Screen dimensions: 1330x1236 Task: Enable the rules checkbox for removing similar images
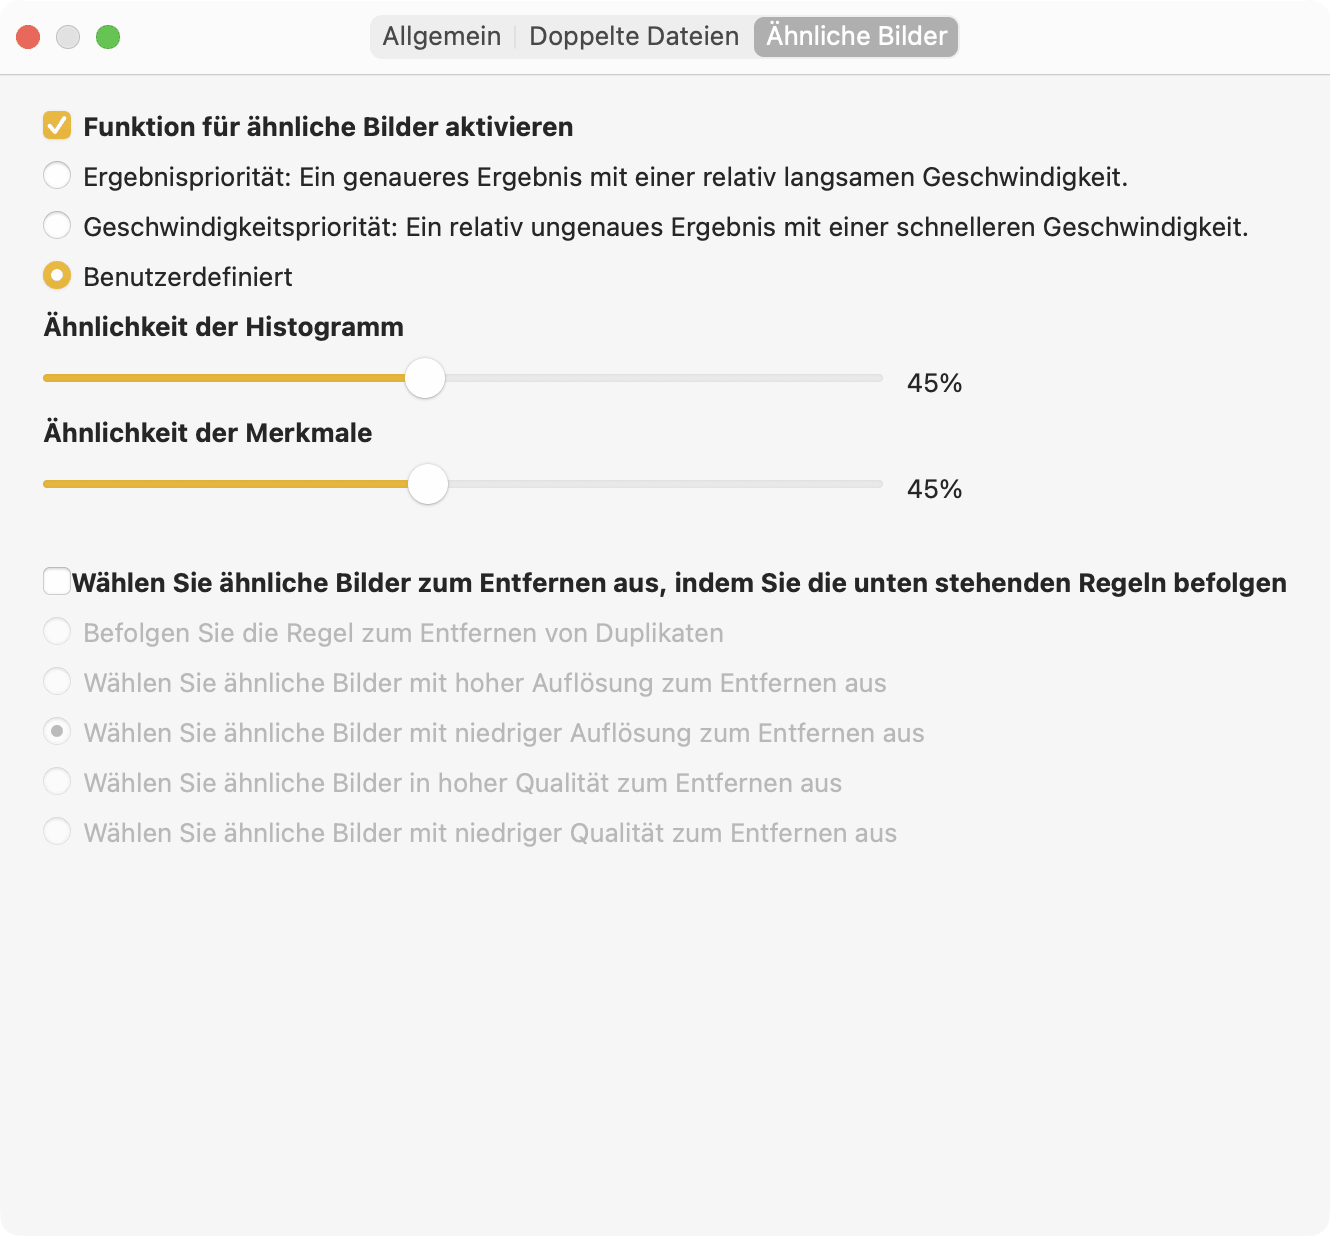(x=57, y=581)
